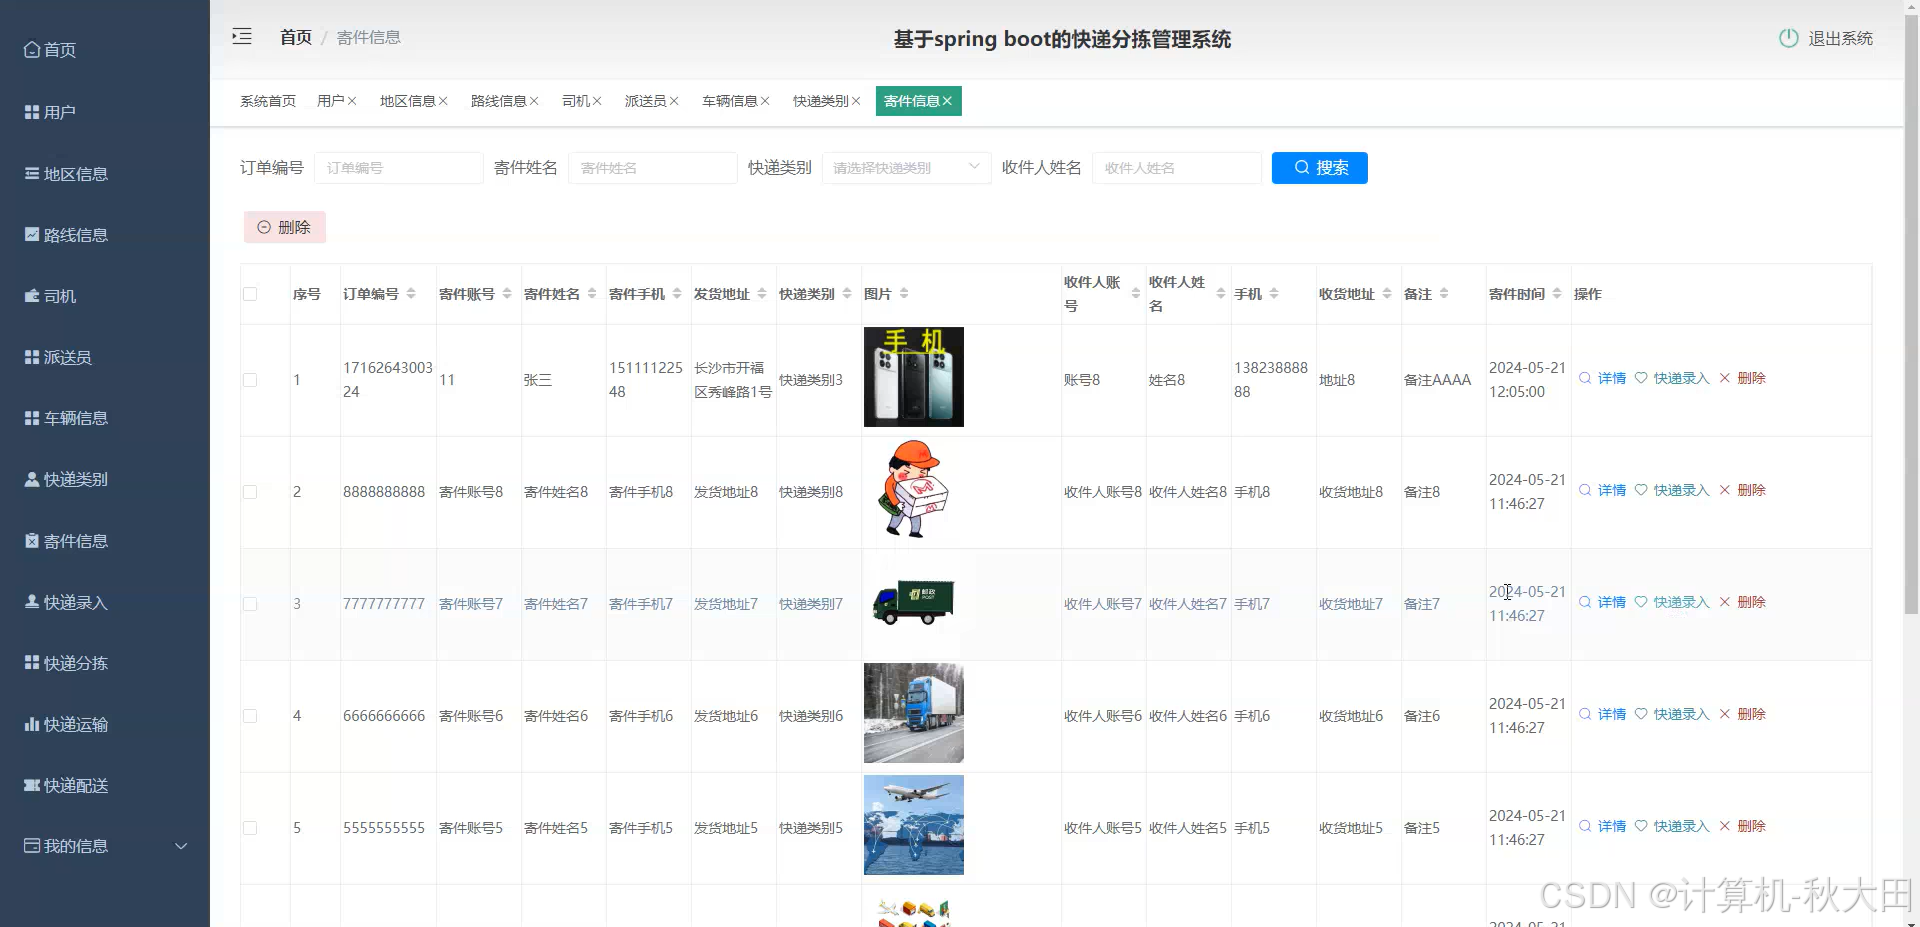Viewport: 1920px width, 927px height.
Task: Sort by 快递类别 column header
Action: point(847,294)
